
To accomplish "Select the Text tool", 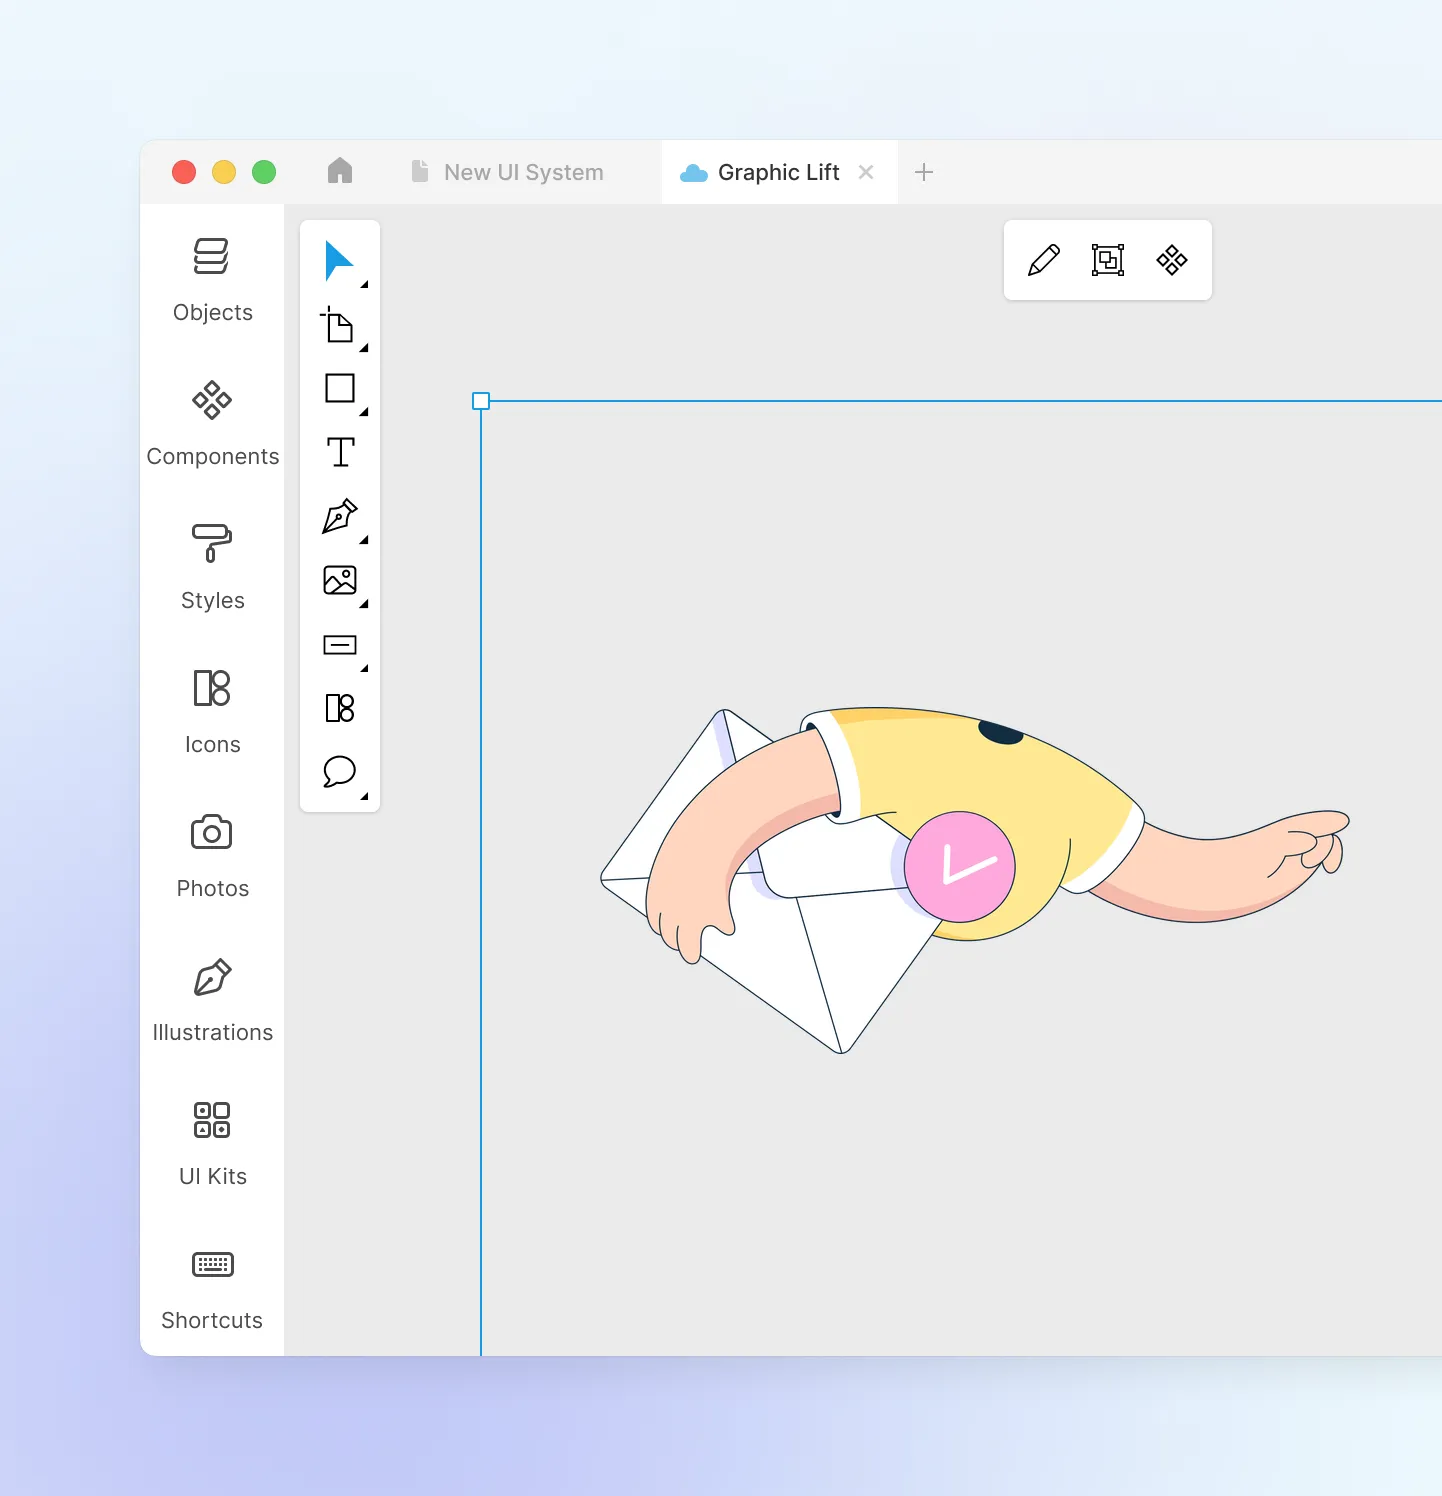I will [x=340, y=452].
